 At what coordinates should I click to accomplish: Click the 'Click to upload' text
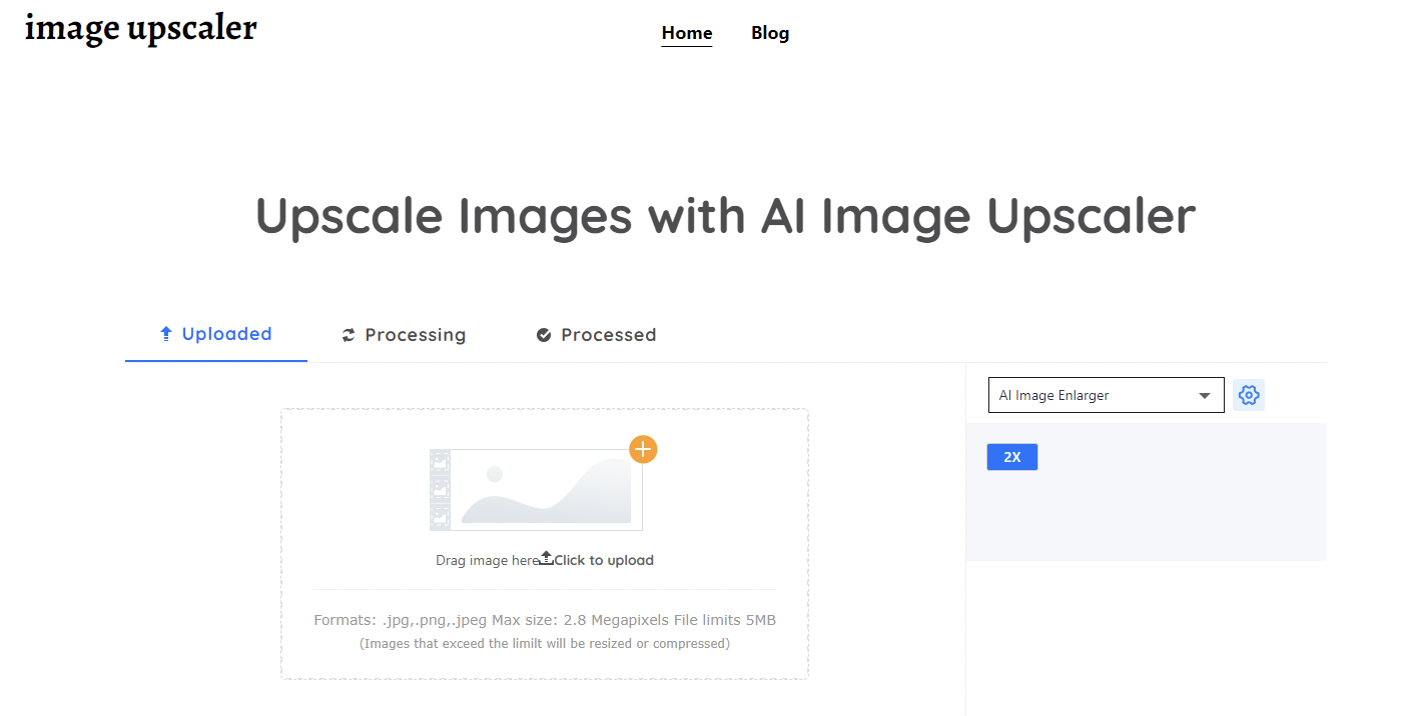click(x=604, y=560)
